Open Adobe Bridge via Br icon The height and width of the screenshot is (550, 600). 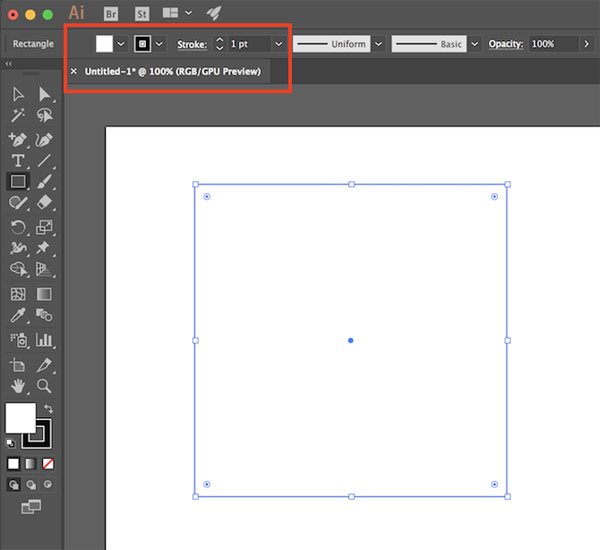click(x=112, y=14)
